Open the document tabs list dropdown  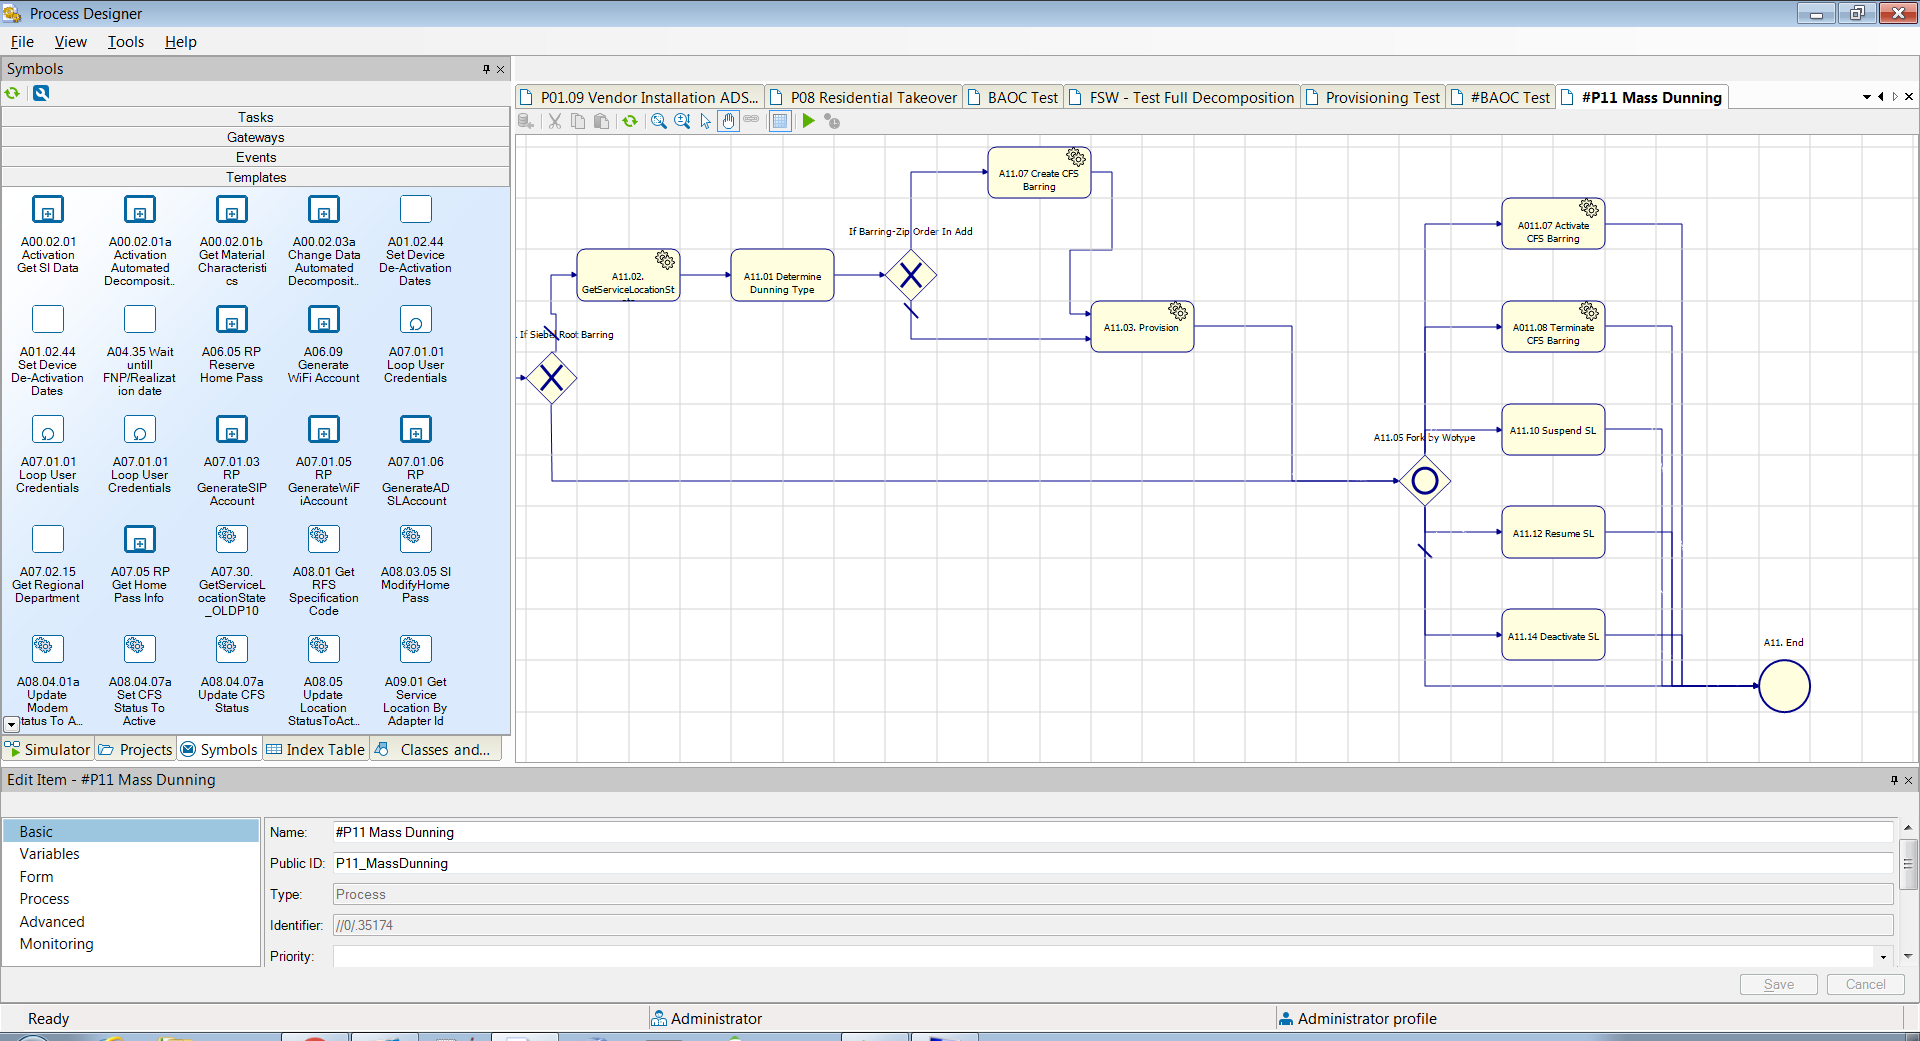[x=1866, y=97]
